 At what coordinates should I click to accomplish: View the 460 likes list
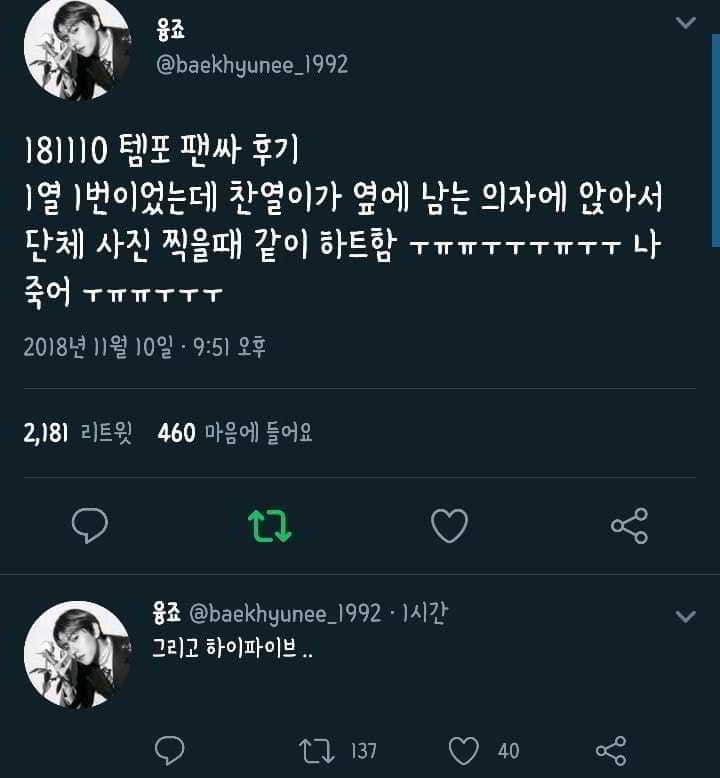[235, 433]
